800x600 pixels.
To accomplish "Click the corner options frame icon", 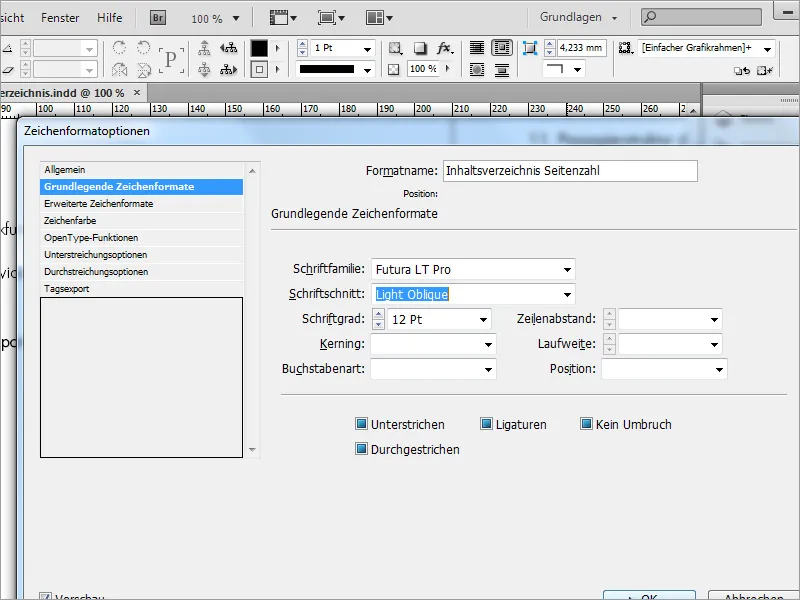I will coord(530,48).
